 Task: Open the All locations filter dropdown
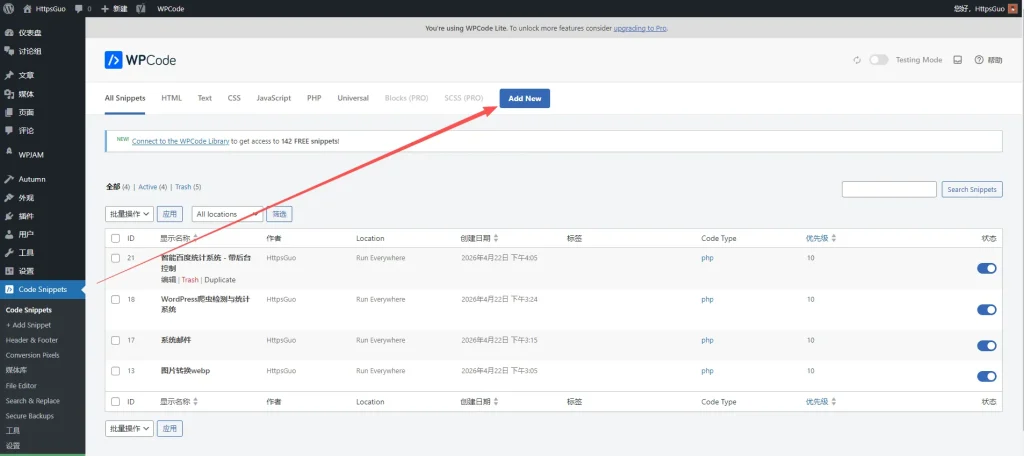pyautogui.click(x=227, y=214)
